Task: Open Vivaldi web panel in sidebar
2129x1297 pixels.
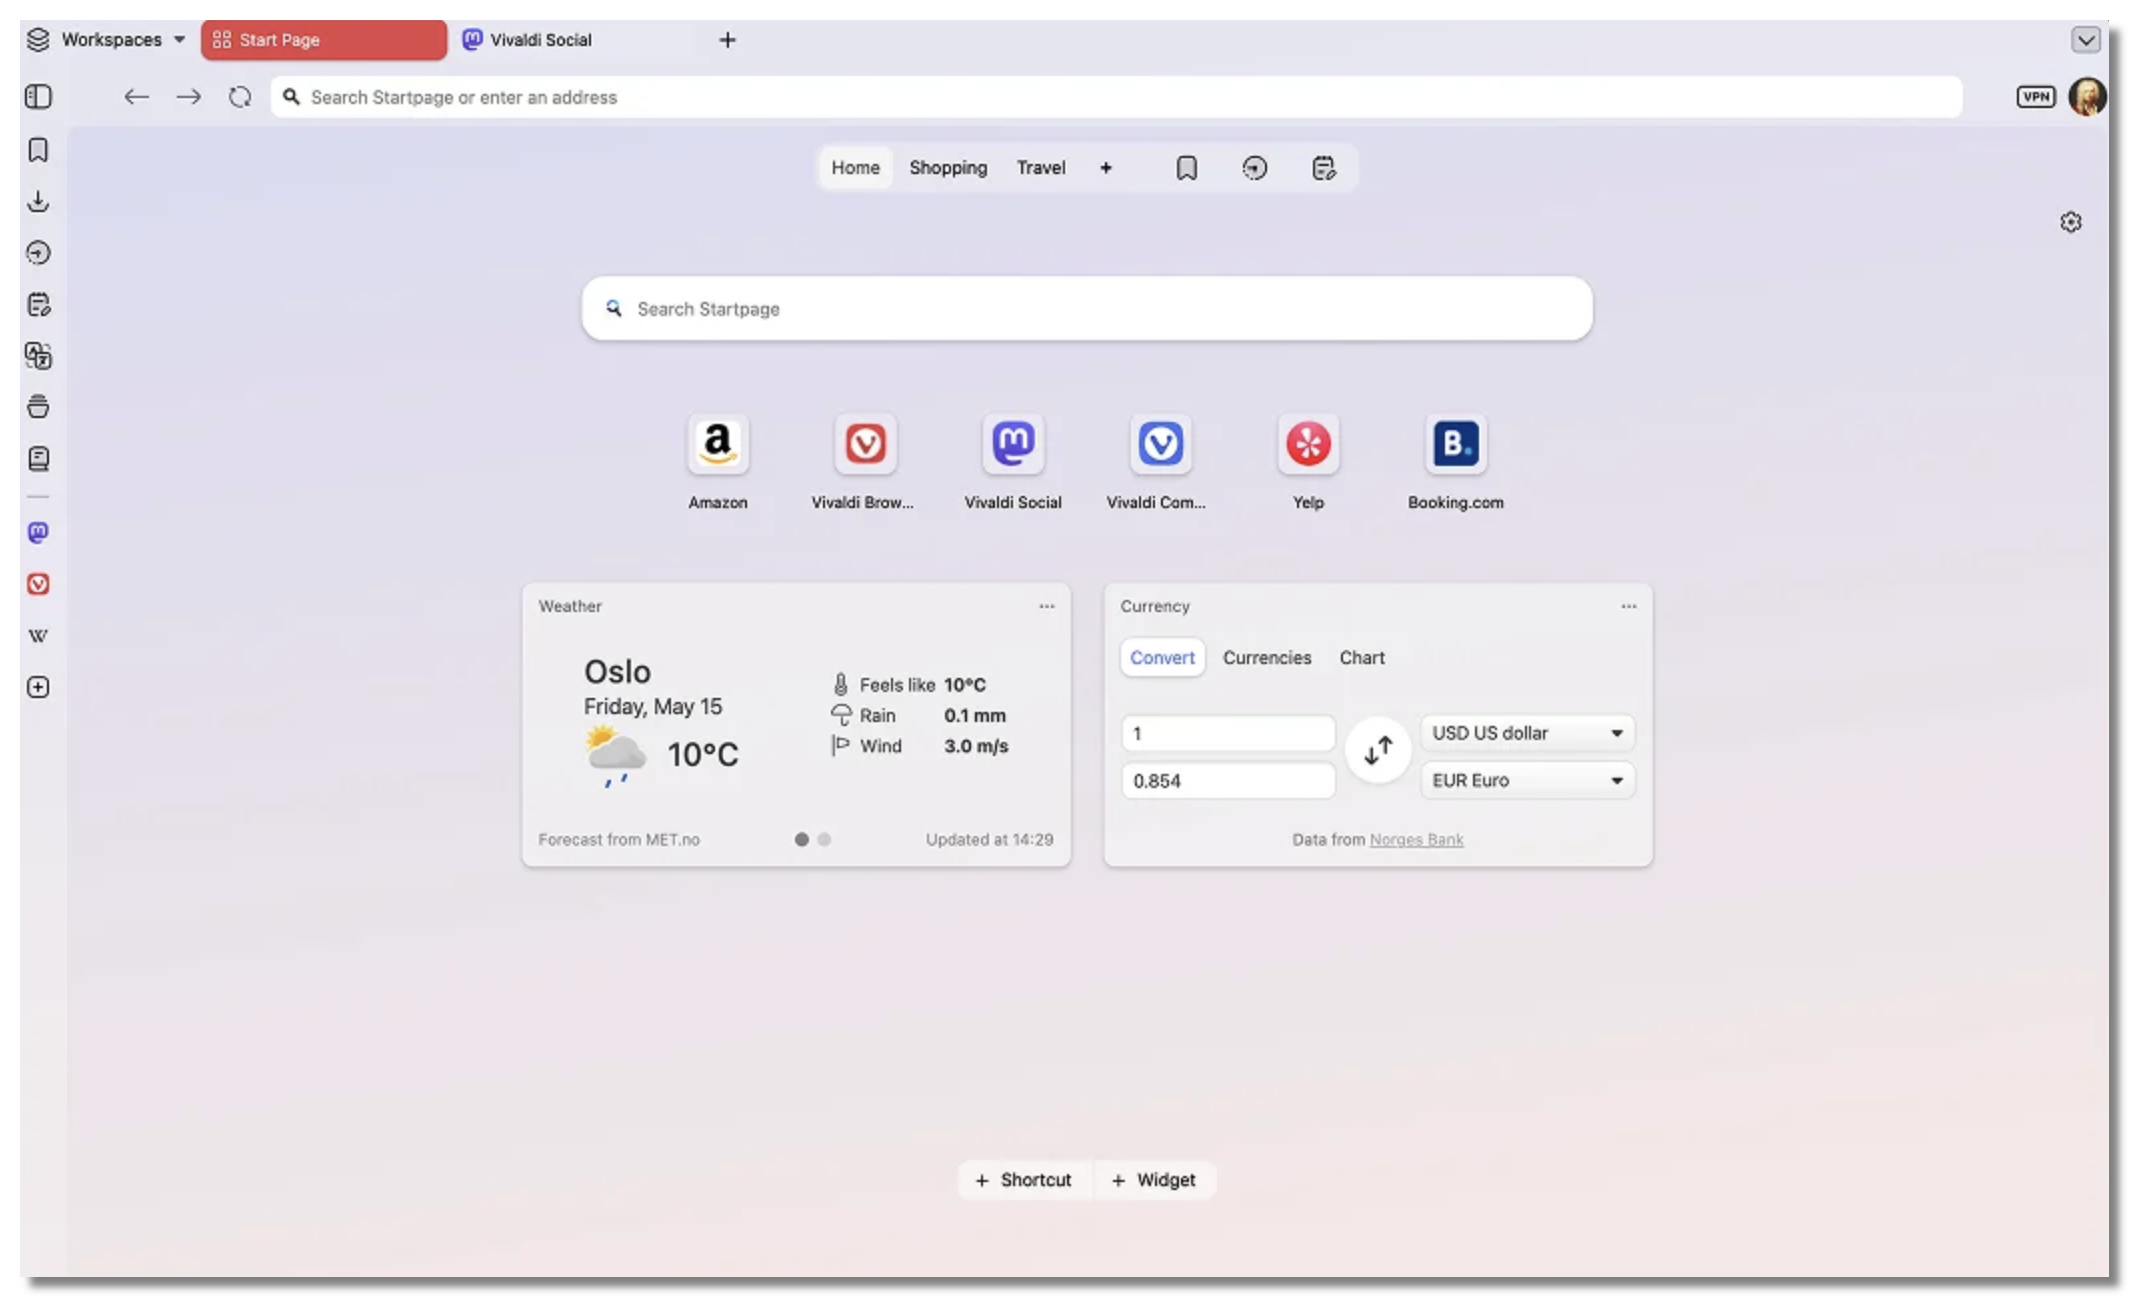Action: pos(38,584)
